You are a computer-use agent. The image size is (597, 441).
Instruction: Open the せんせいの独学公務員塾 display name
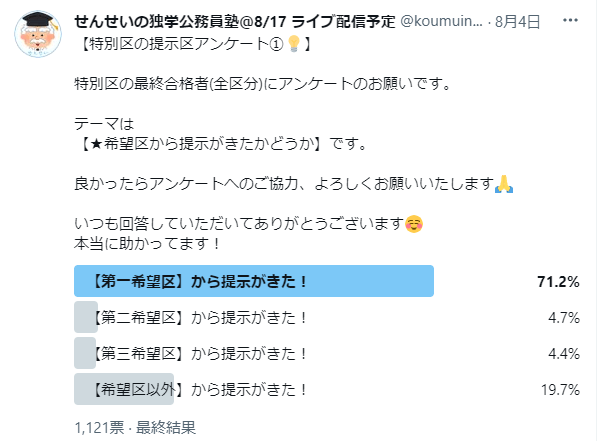click(x=235, y=21)
